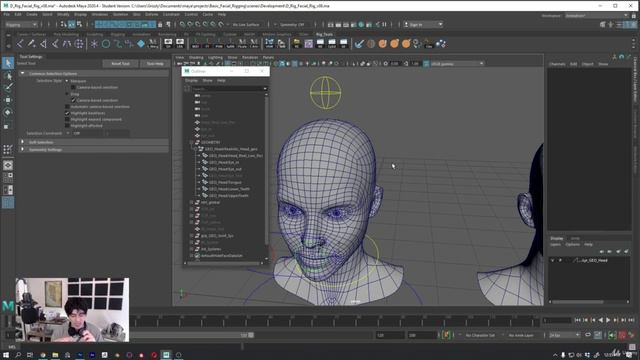Select the arrow Select tool in toolbox
Viewport: 640px width, 360px height.
click(x=8, y=62)
